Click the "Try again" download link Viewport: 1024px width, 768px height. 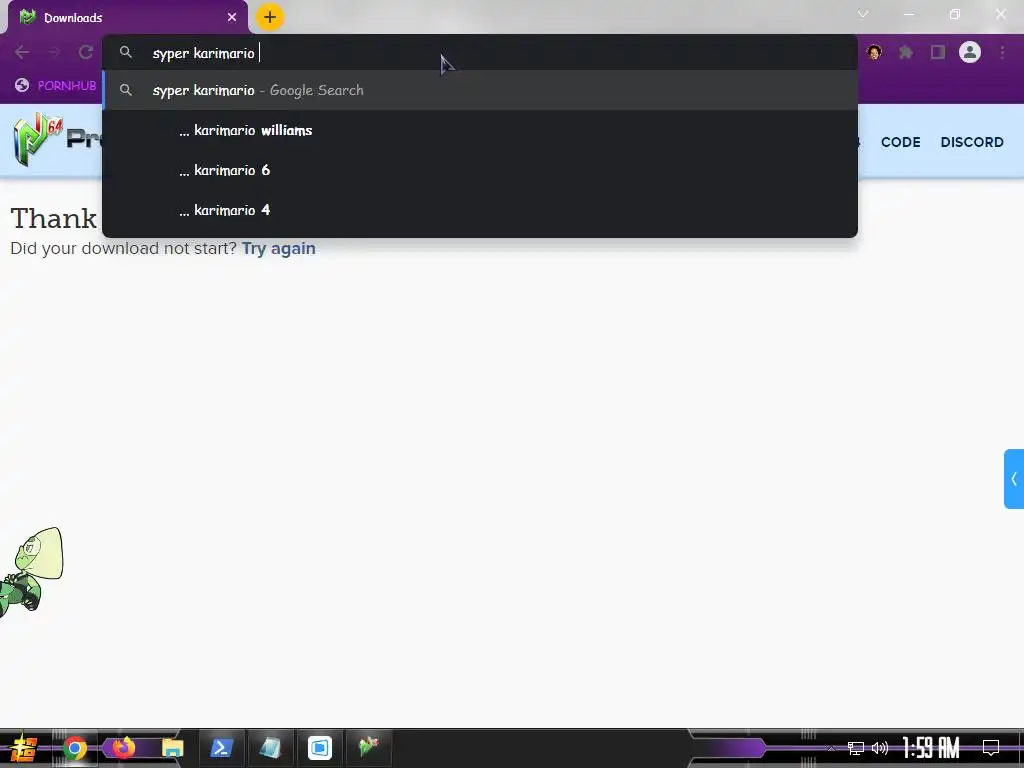coord(279,249)
